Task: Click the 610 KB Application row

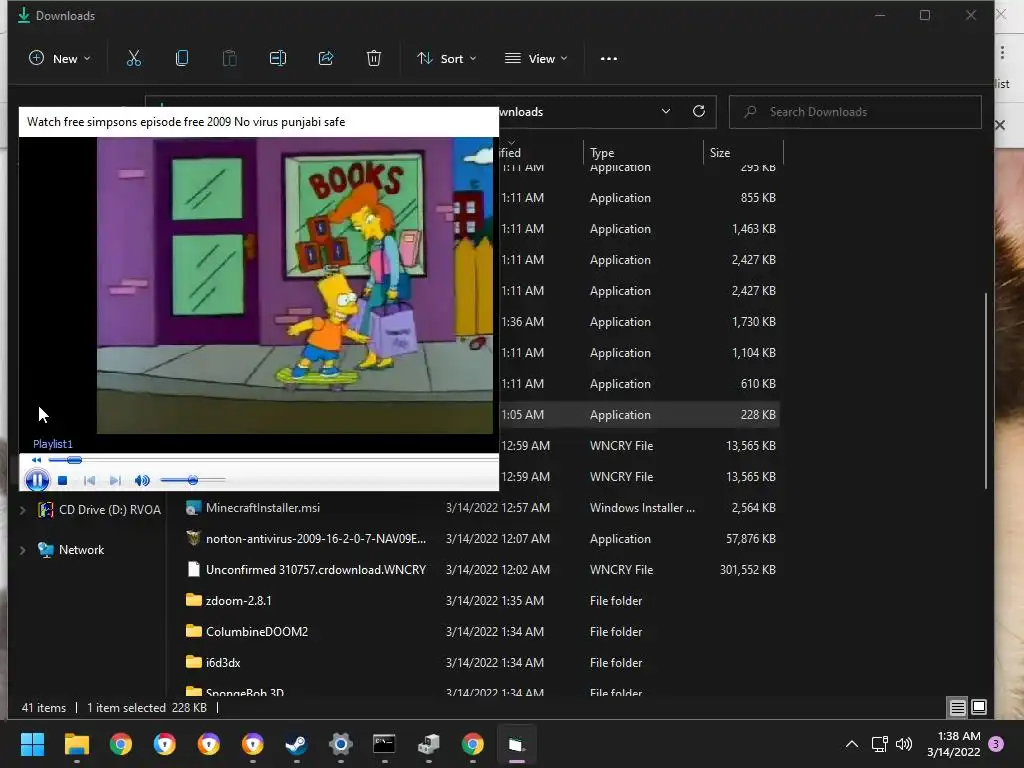Action: pos(639,384)
